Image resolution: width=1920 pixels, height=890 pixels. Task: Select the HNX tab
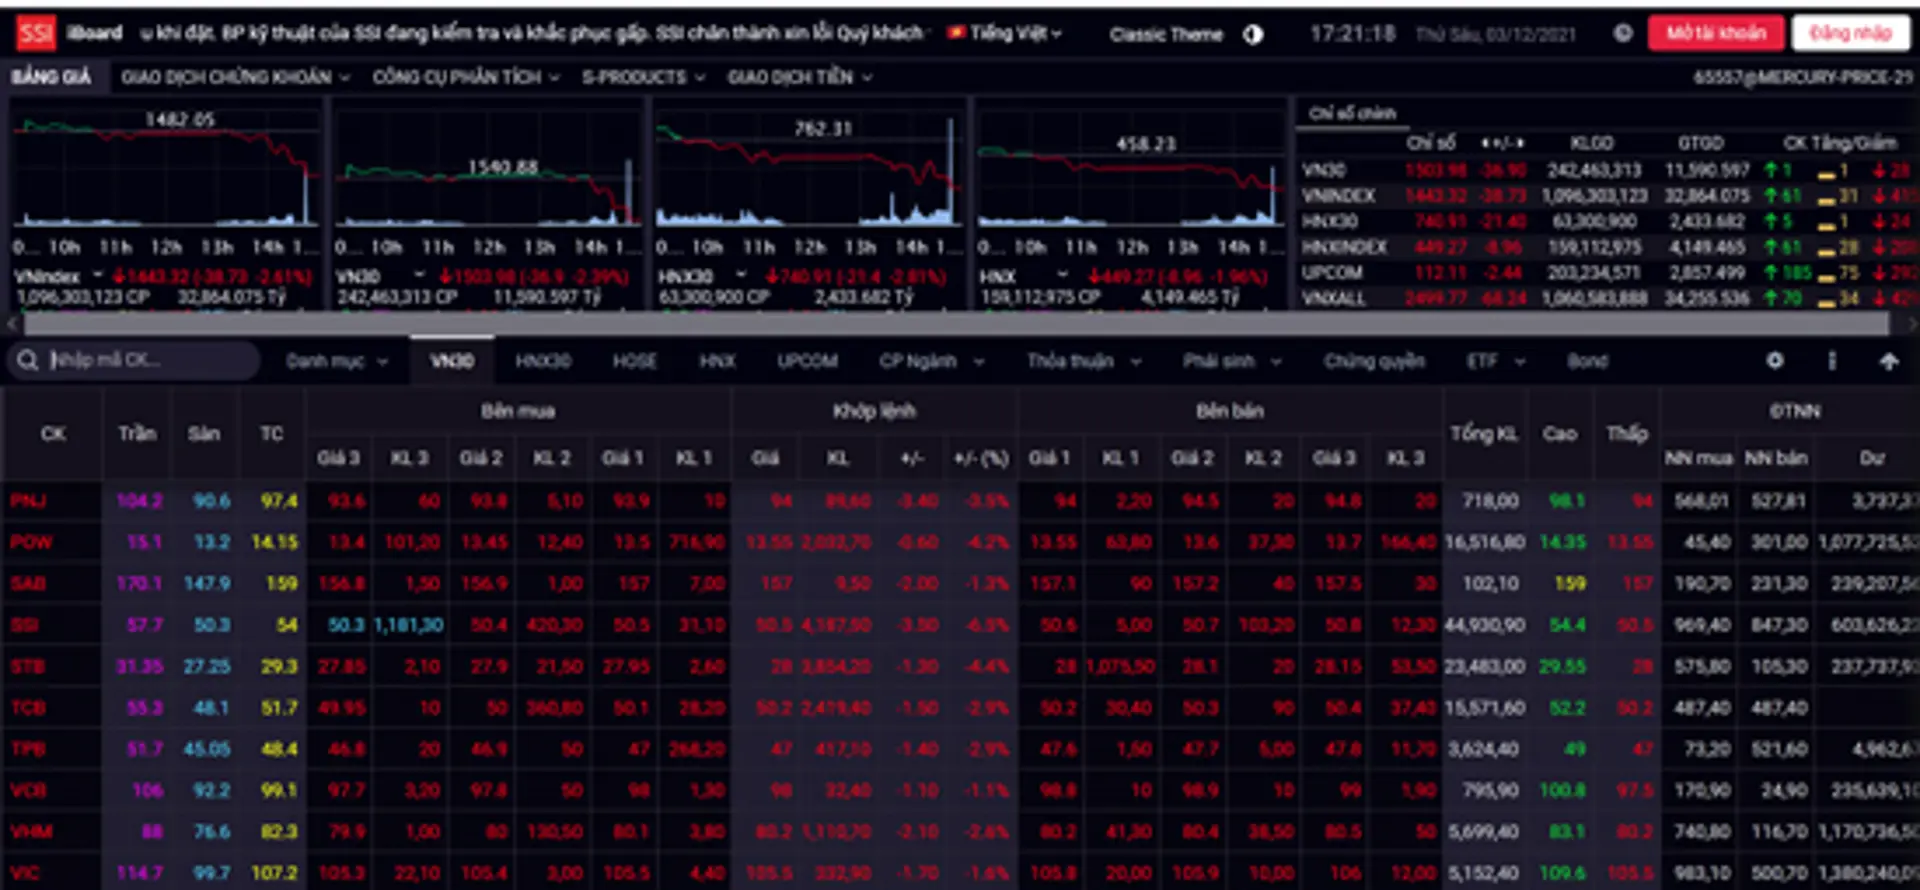(x=717, y=361)
